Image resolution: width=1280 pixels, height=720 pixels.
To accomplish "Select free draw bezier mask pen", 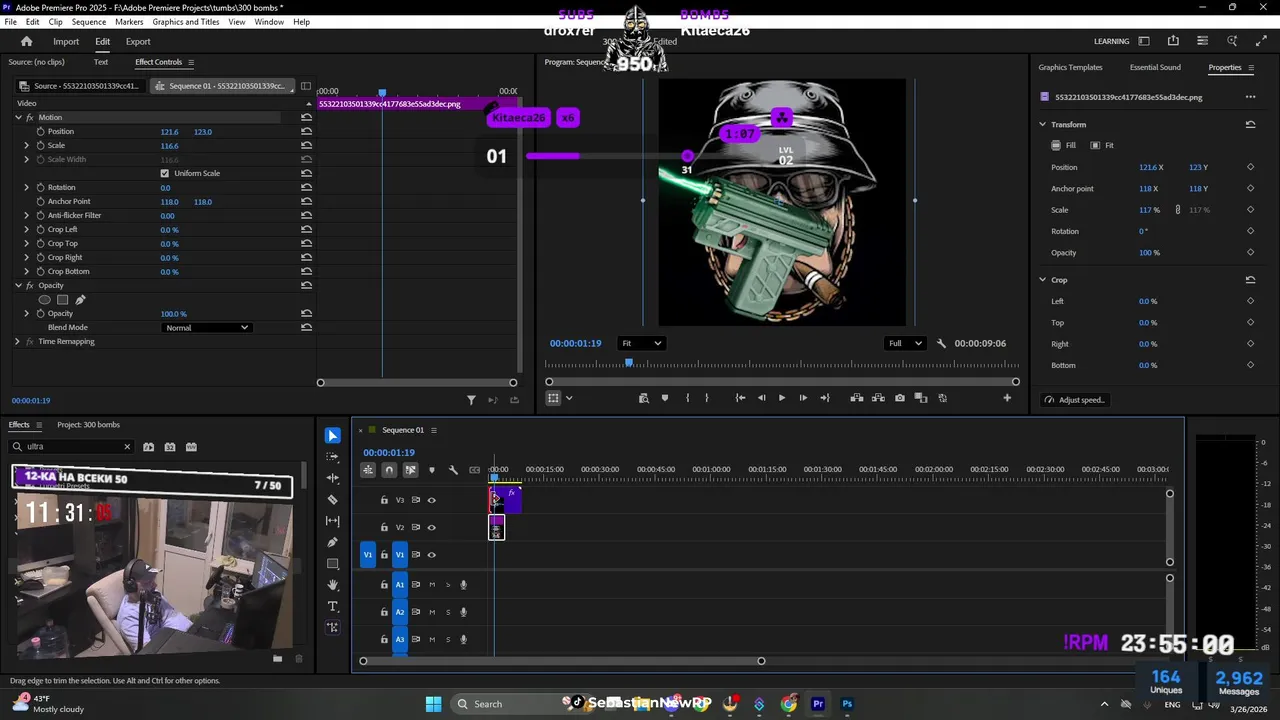I will [80, 300].
